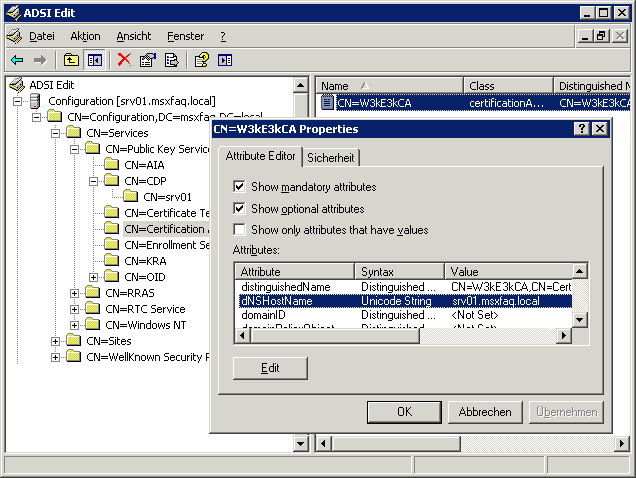Expand the CN=RRAS node
This screenshot has width=636, height=478.
(x=74, y=293)
